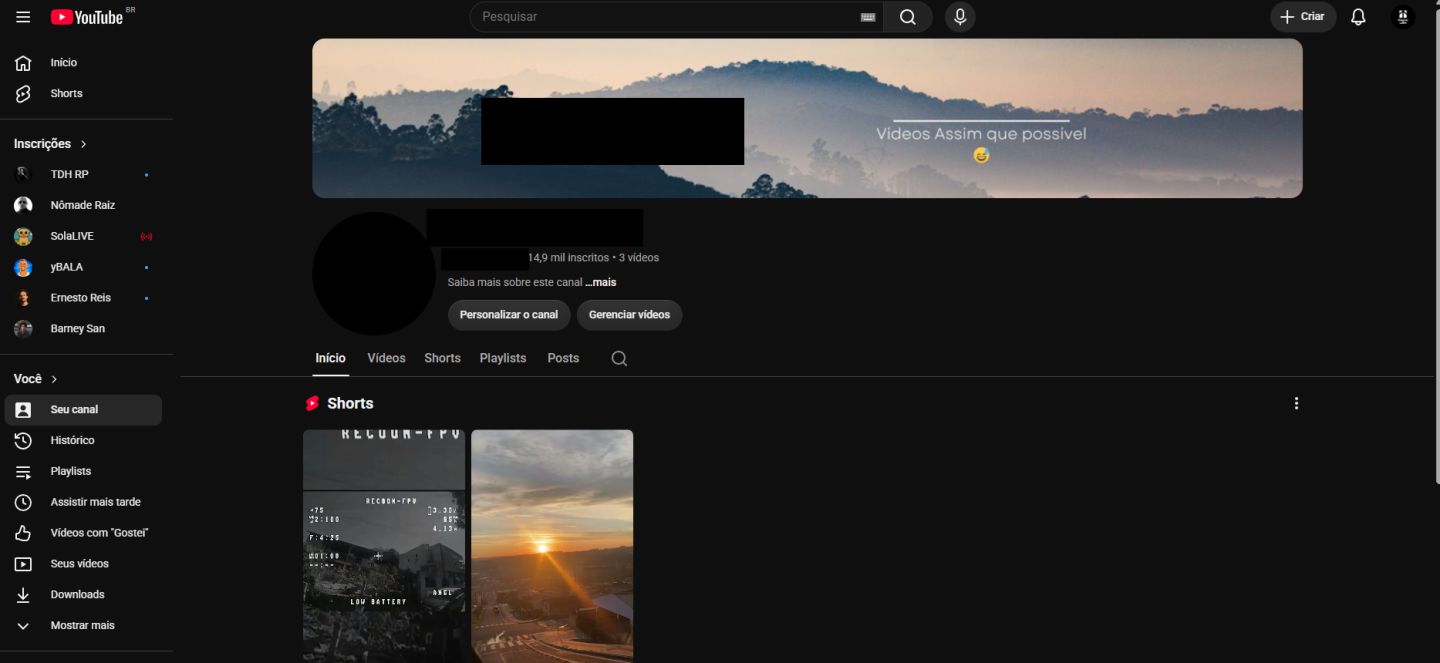Open the Criar dropdown button
The image size is (1440, 663).
pyautogui.click(x=1303, y=17)
